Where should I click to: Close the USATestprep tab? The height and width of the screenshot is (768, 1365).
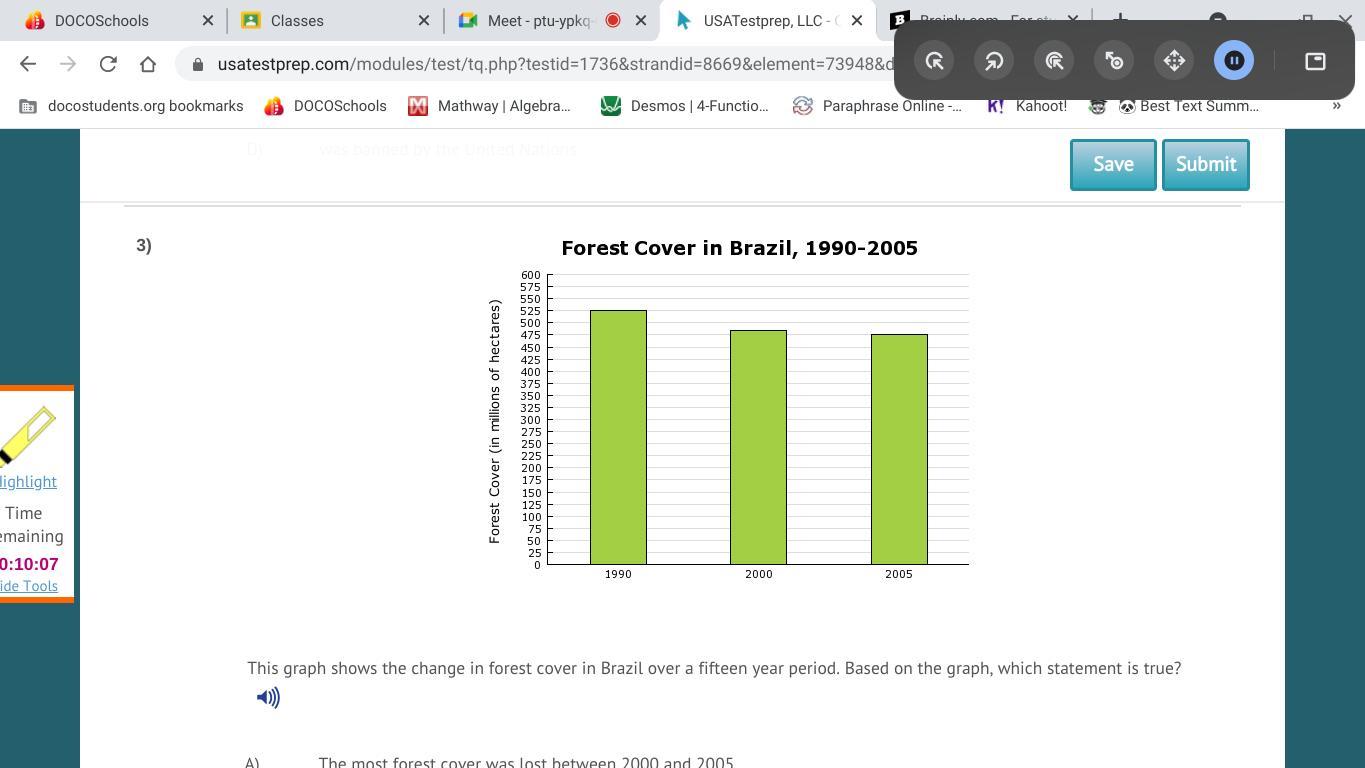point(857,20)
